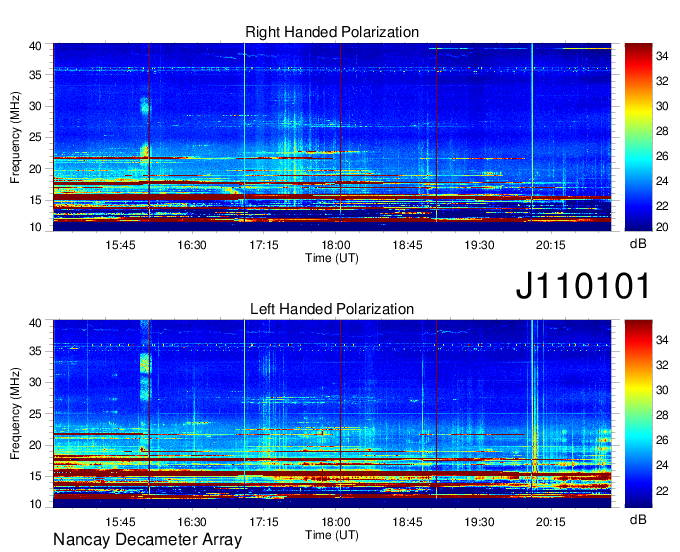Click the "34" value on Right Handed color bar
Viewport: 680px width, 552px height.
662,56
